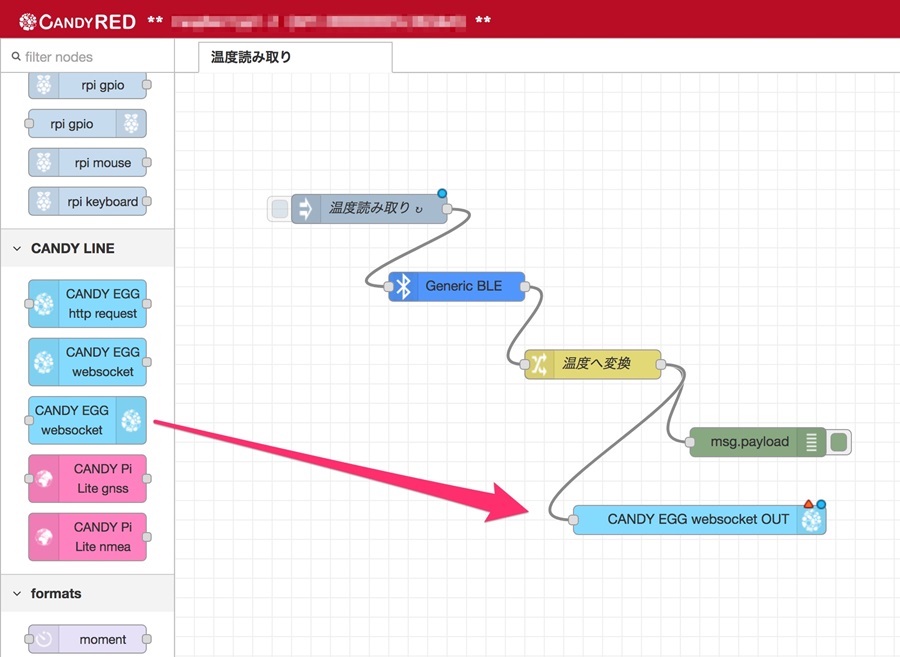Select the rpi keyboard palette node
This screenshot has width=900, height=657.
(x=87, y=201)
